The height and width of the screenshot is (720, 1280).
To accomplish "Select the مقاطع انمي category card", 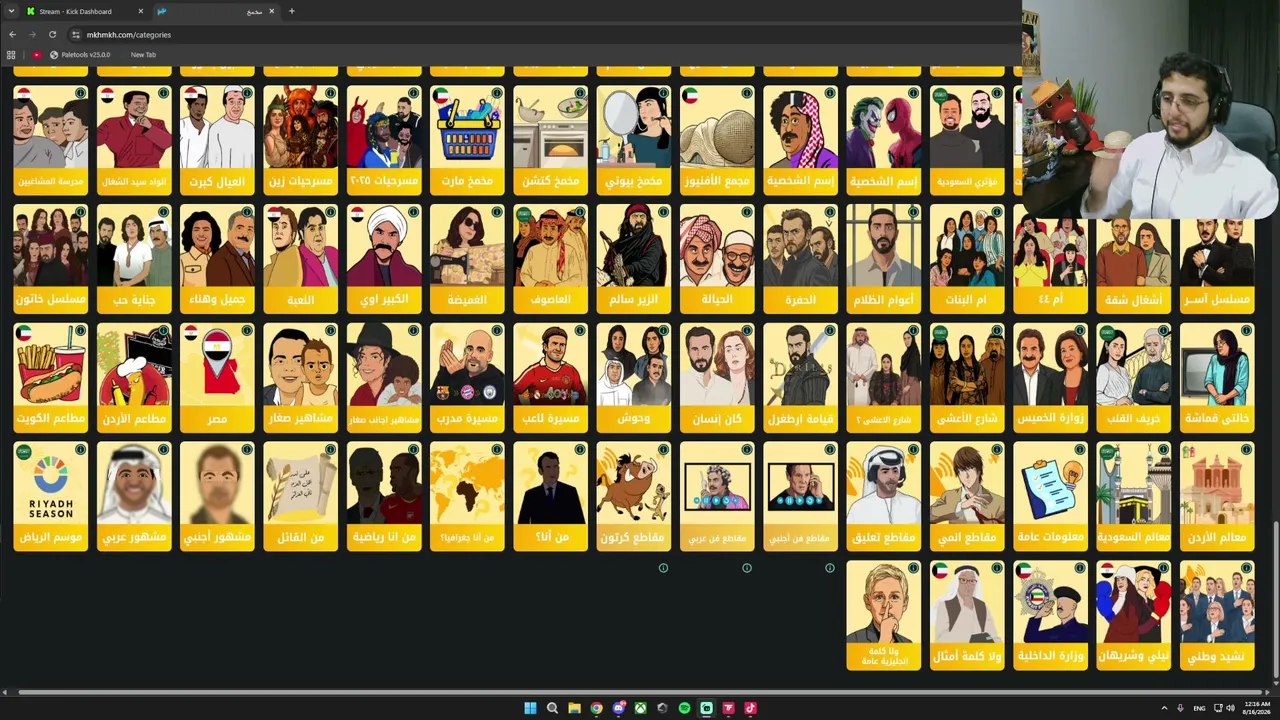I will [967, 496].
